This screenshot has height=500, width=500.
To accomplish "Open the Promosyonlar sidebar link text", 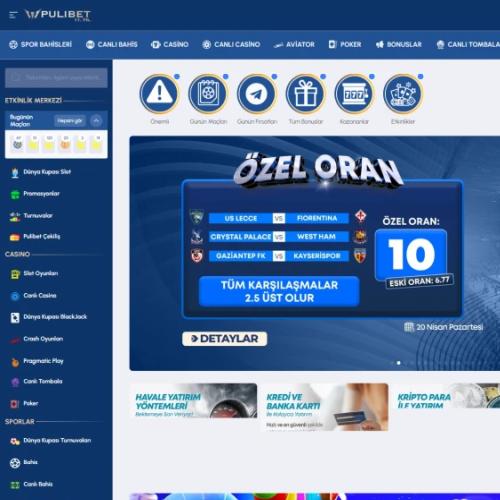I will [x=41, y=194].
